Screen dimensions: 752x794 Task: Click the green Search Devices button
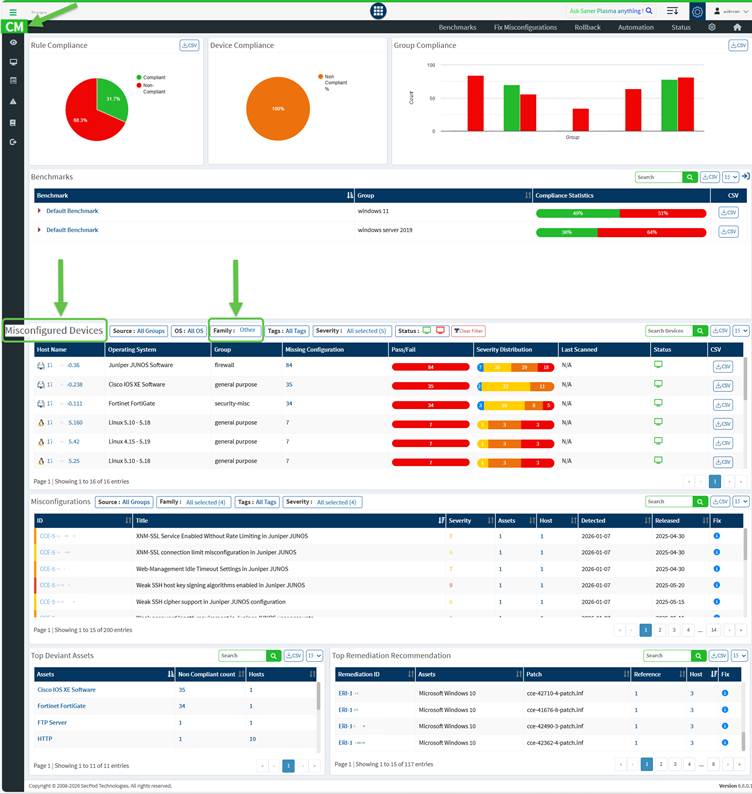(701, 331)
